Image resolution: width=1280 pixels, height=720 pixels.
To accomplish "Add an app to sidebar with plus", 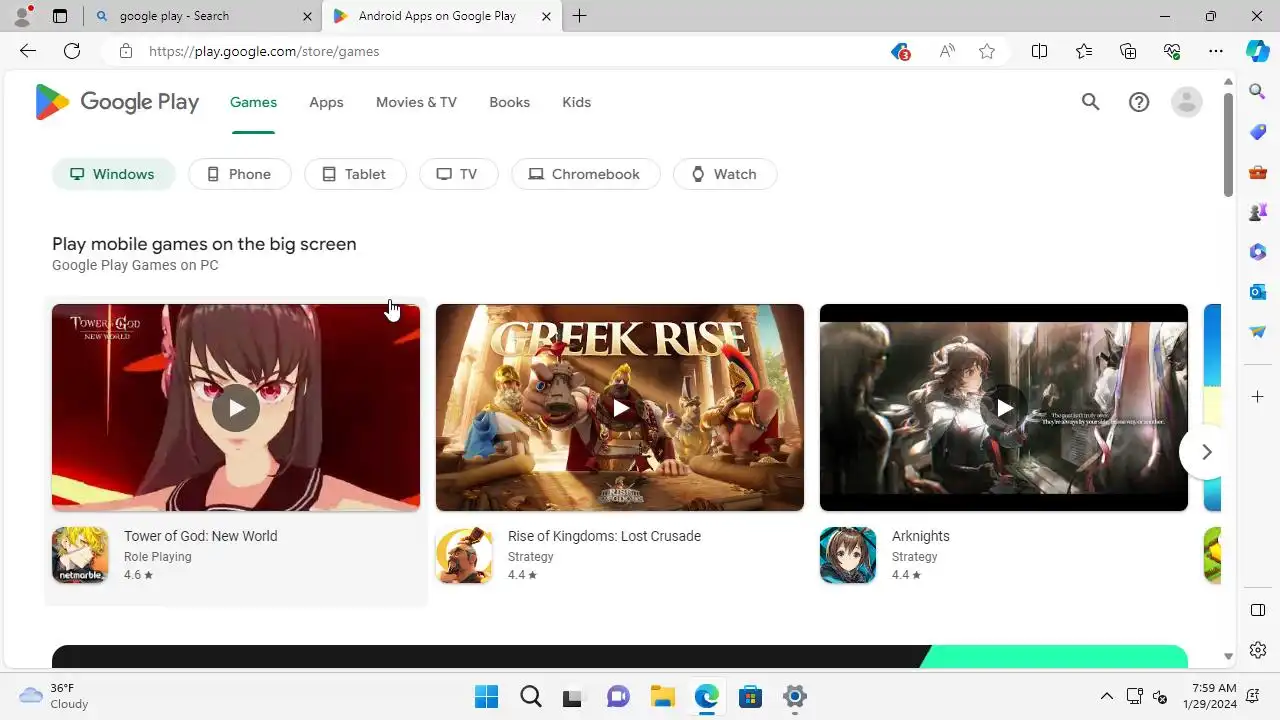I will [1258, 397].
